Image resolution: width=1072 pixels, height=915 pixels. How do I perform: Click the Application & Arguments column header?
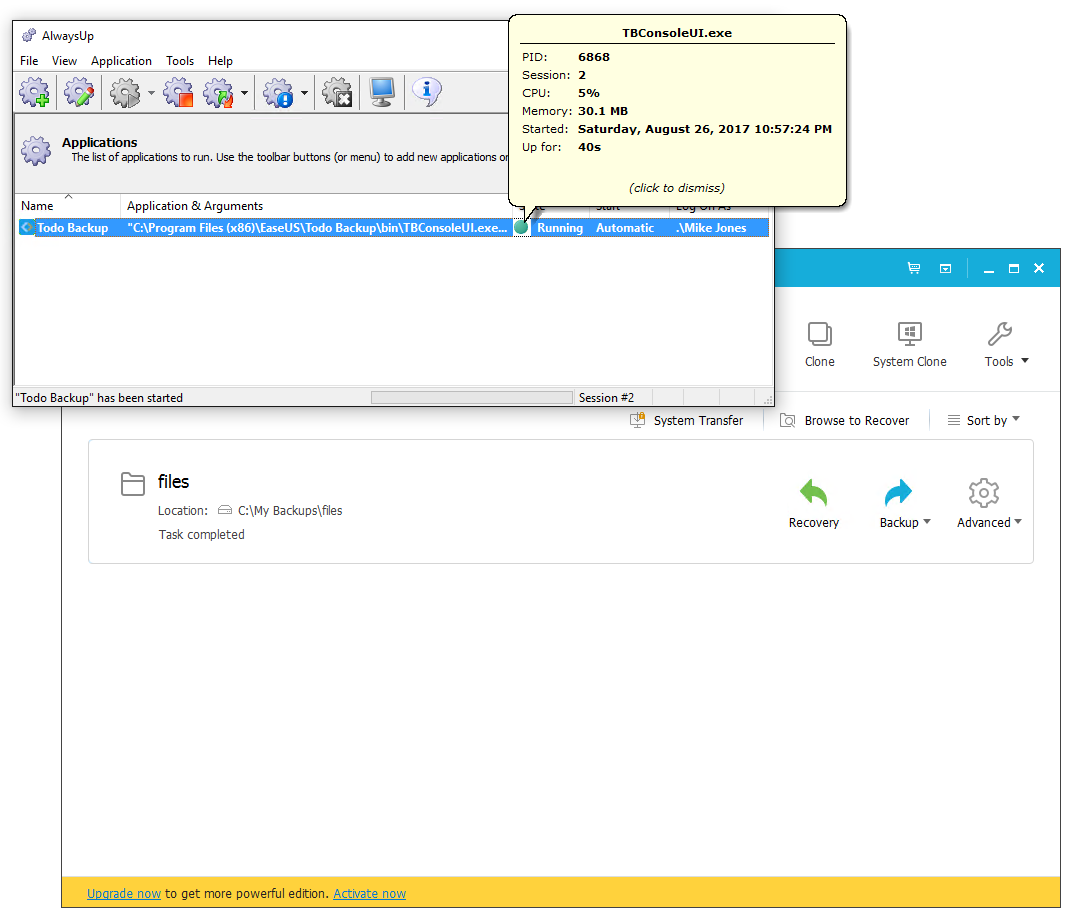(195, 206)
